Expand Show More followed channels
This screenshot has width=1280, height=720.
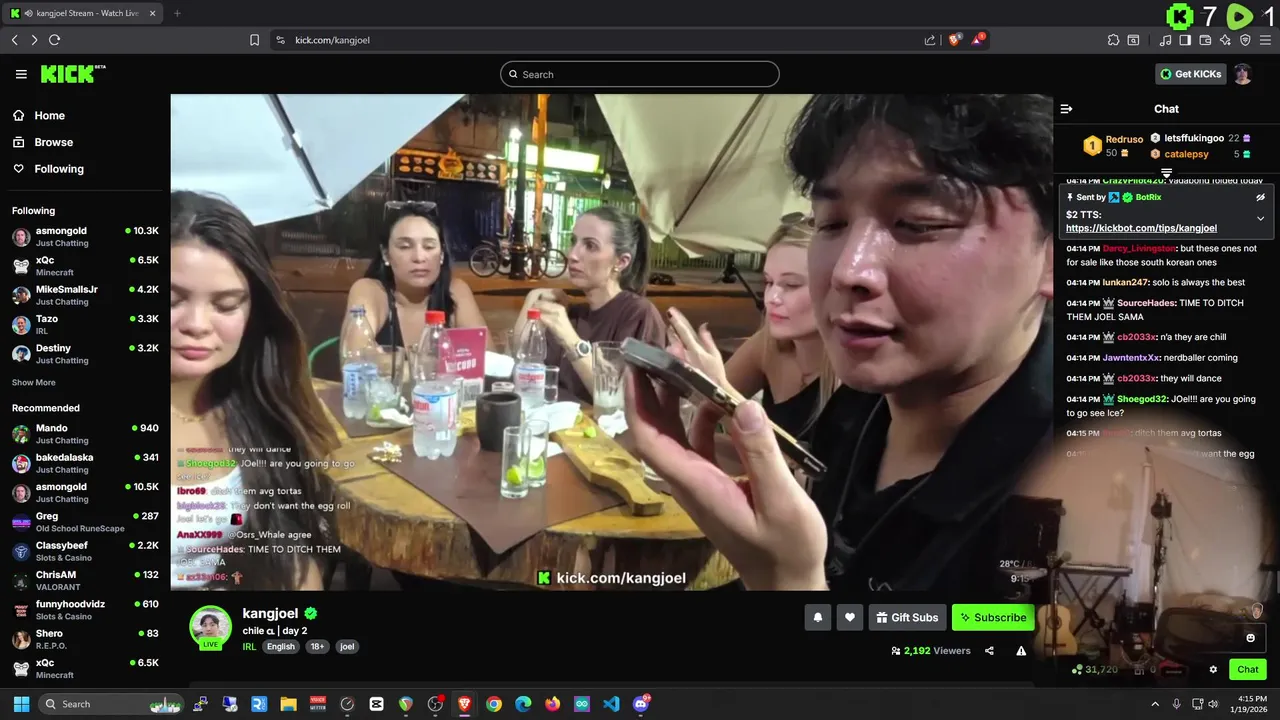pos(33,383)
